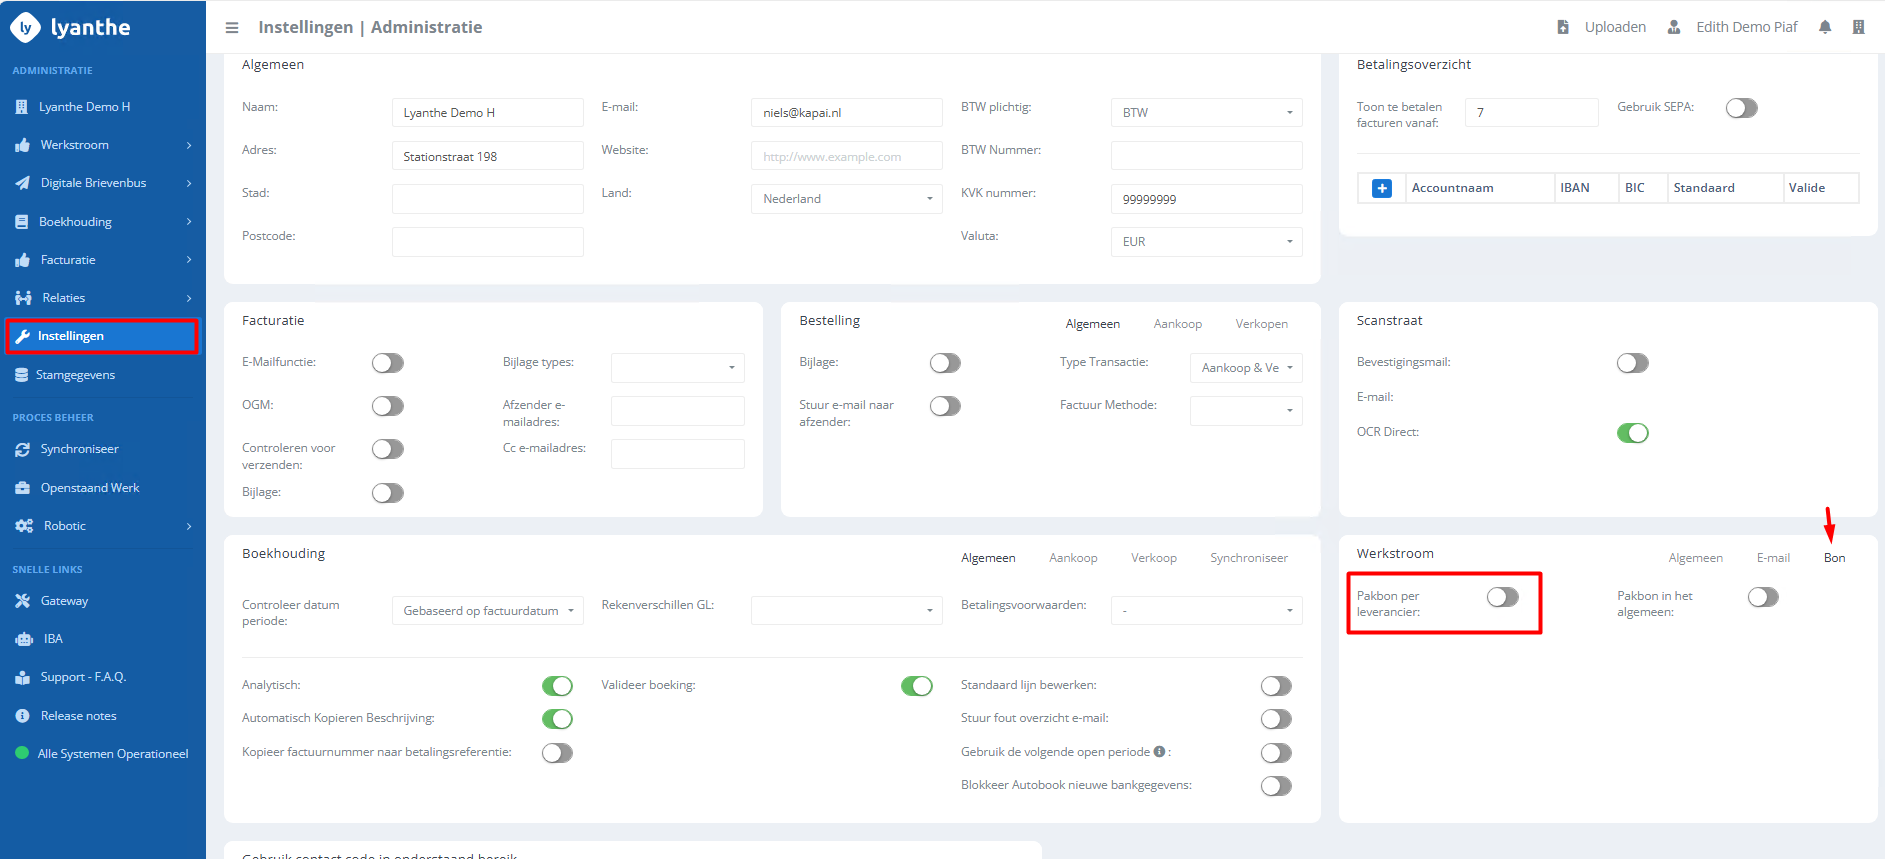Open the Valuta EUR dropdown

[x=1206, y=242]
